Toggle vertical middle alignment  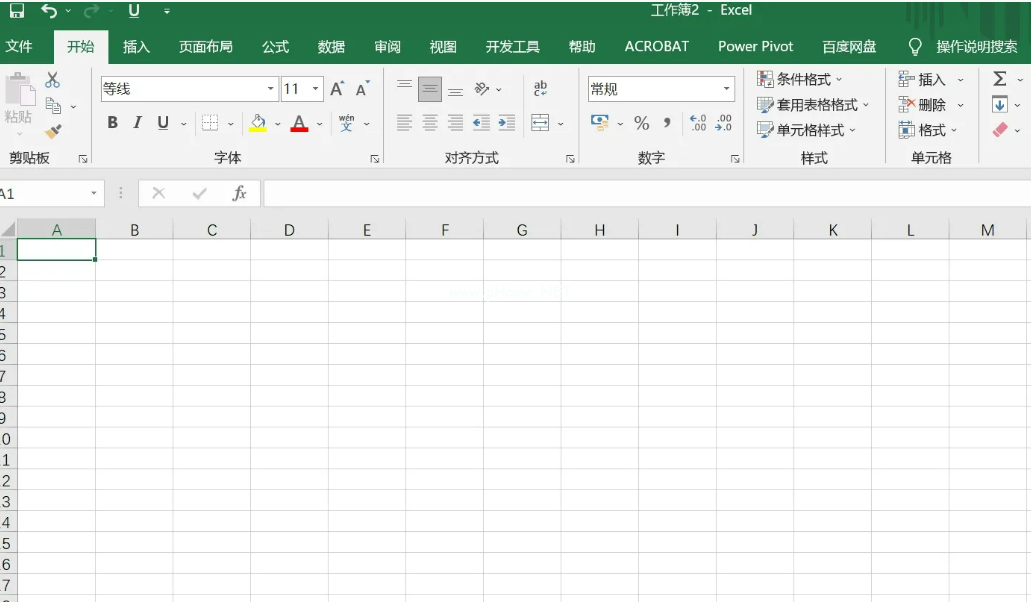click(x=430, y=89)
